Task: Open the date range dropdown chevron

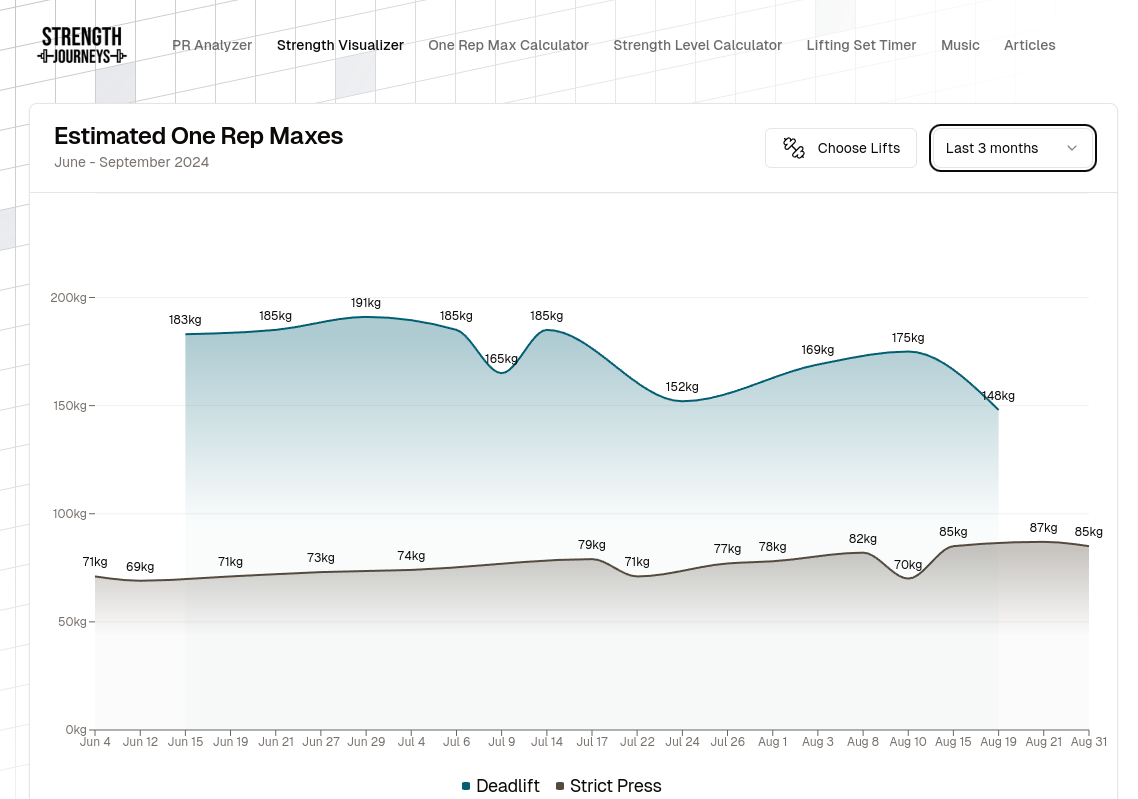Action: pos(1071,147)
